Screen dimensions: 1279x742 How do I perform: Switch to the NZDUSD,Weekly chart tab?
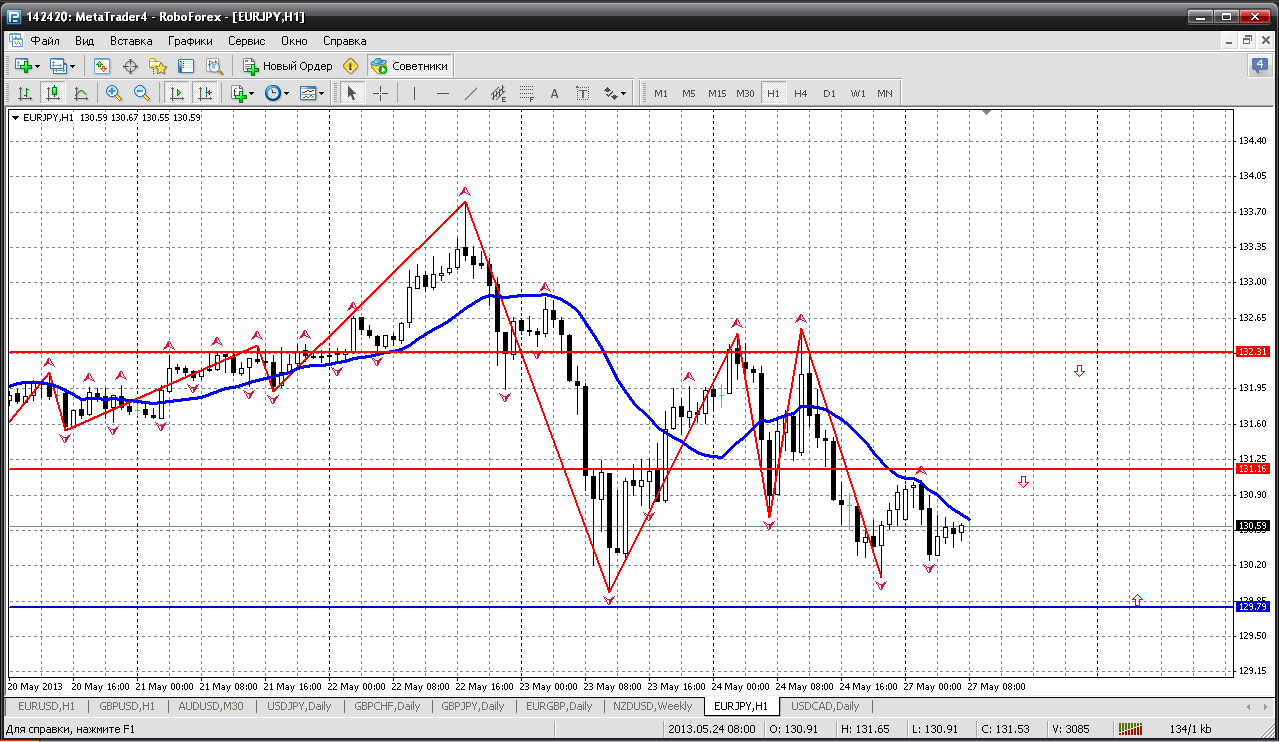pyautogui.click(x=650, y=706)
